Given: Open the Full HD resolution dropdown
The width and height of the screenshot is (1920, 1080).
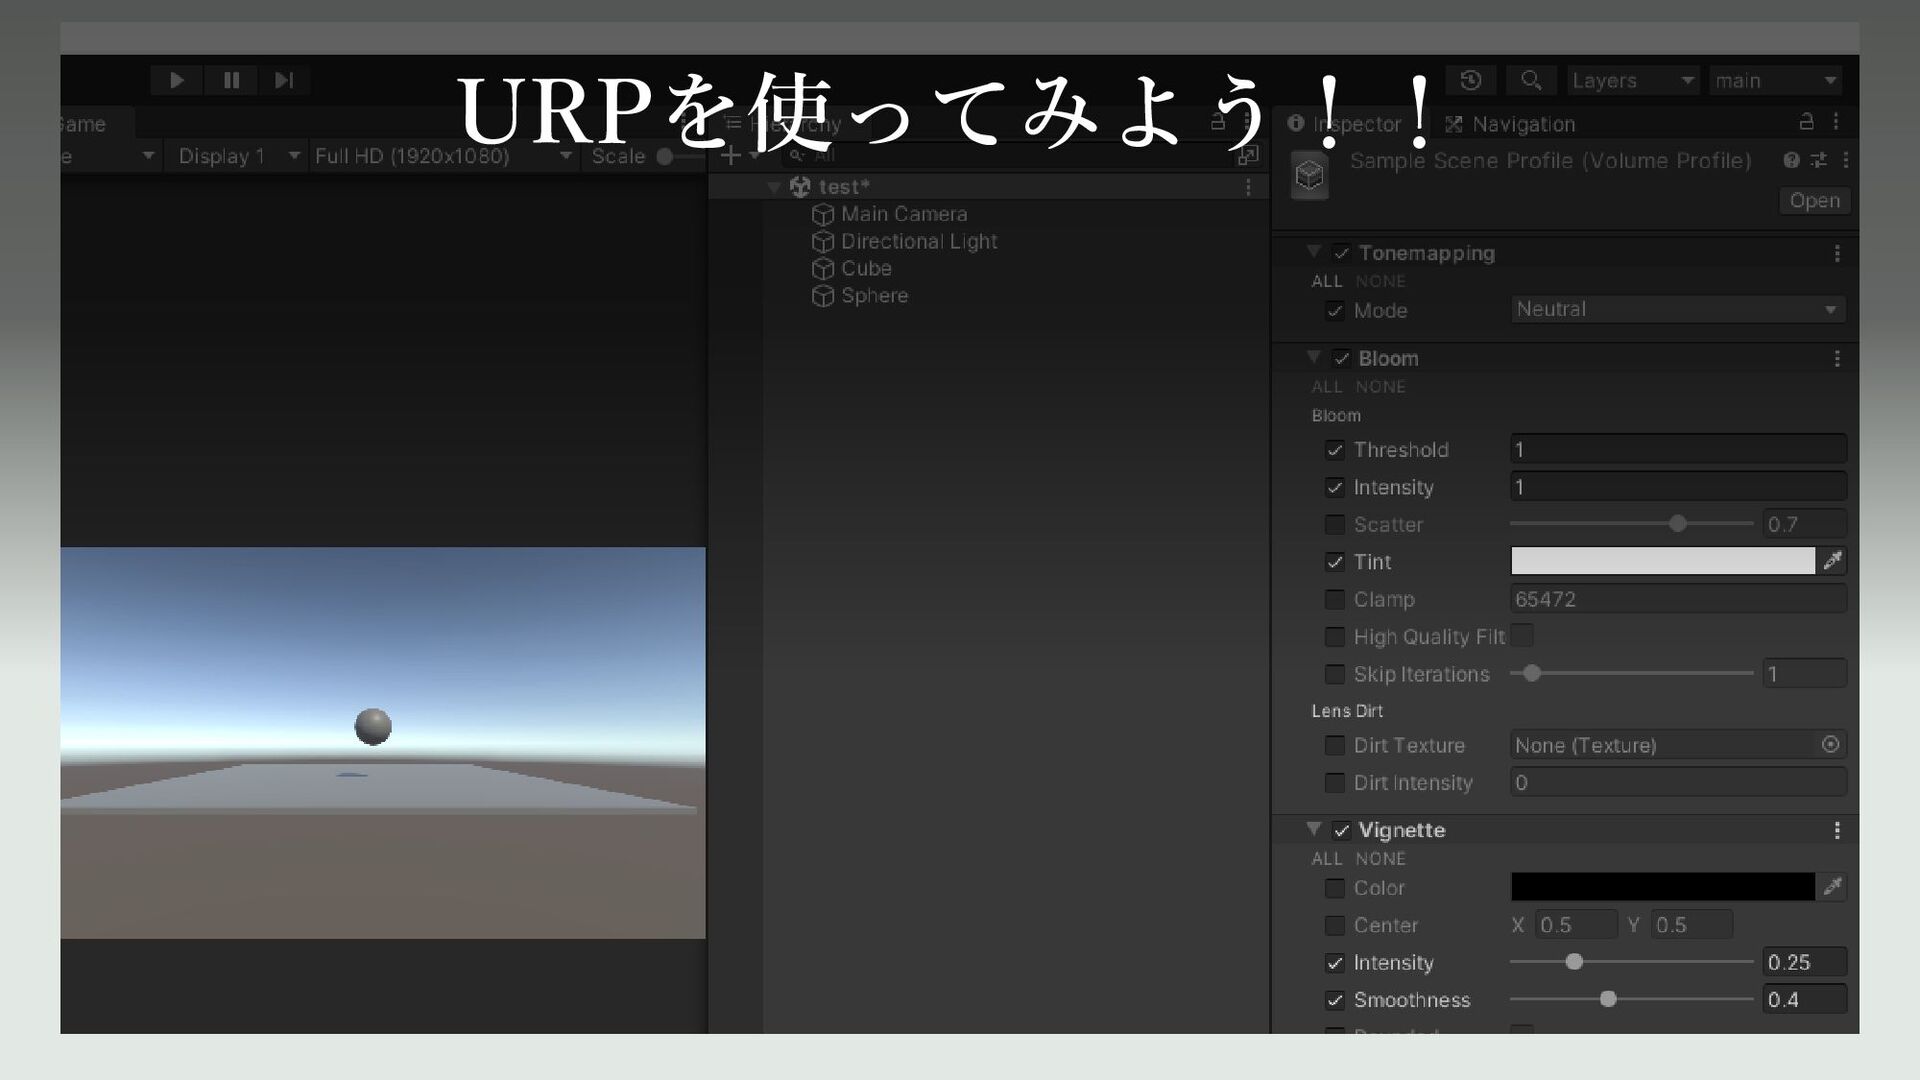Looking at the screenshot, I should [x=443, y=156].
